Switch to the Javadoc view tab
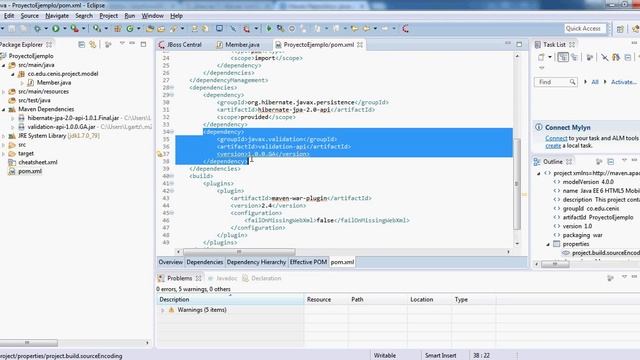Image resolution: width=640 pixels, height=360 pixels. pyautogui.click(x=222, y=278)
